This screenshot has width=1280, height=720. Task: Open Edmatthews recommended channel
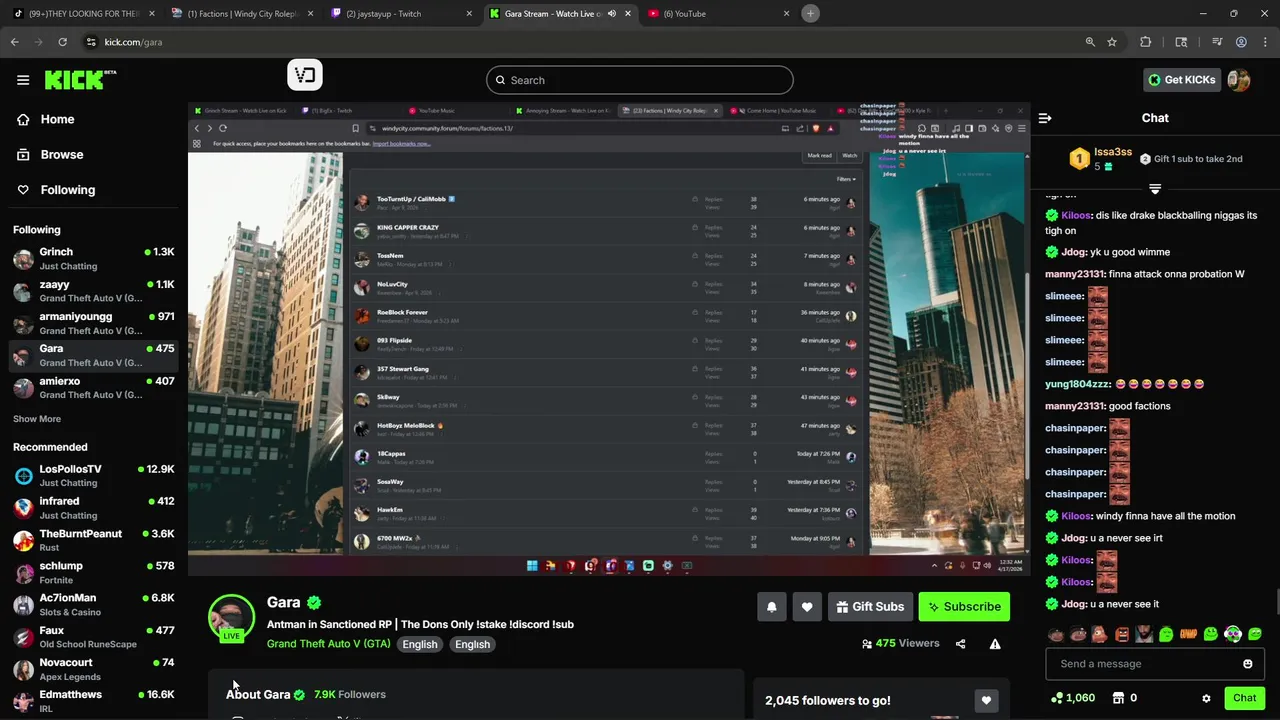[94, 700]
